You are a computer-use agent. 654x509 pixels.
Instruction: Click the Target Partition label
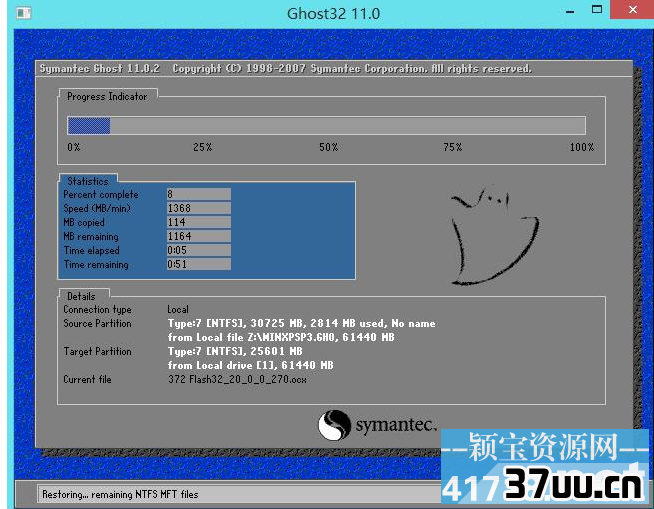coord(97,351)
